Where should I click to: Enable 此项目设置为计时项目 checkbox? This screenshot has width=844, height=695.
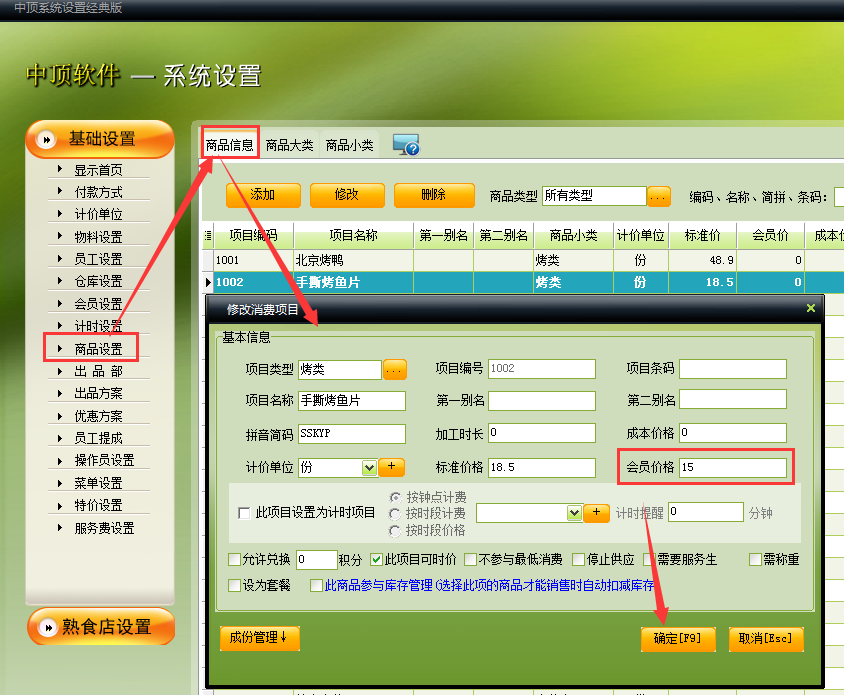(245, 513)
